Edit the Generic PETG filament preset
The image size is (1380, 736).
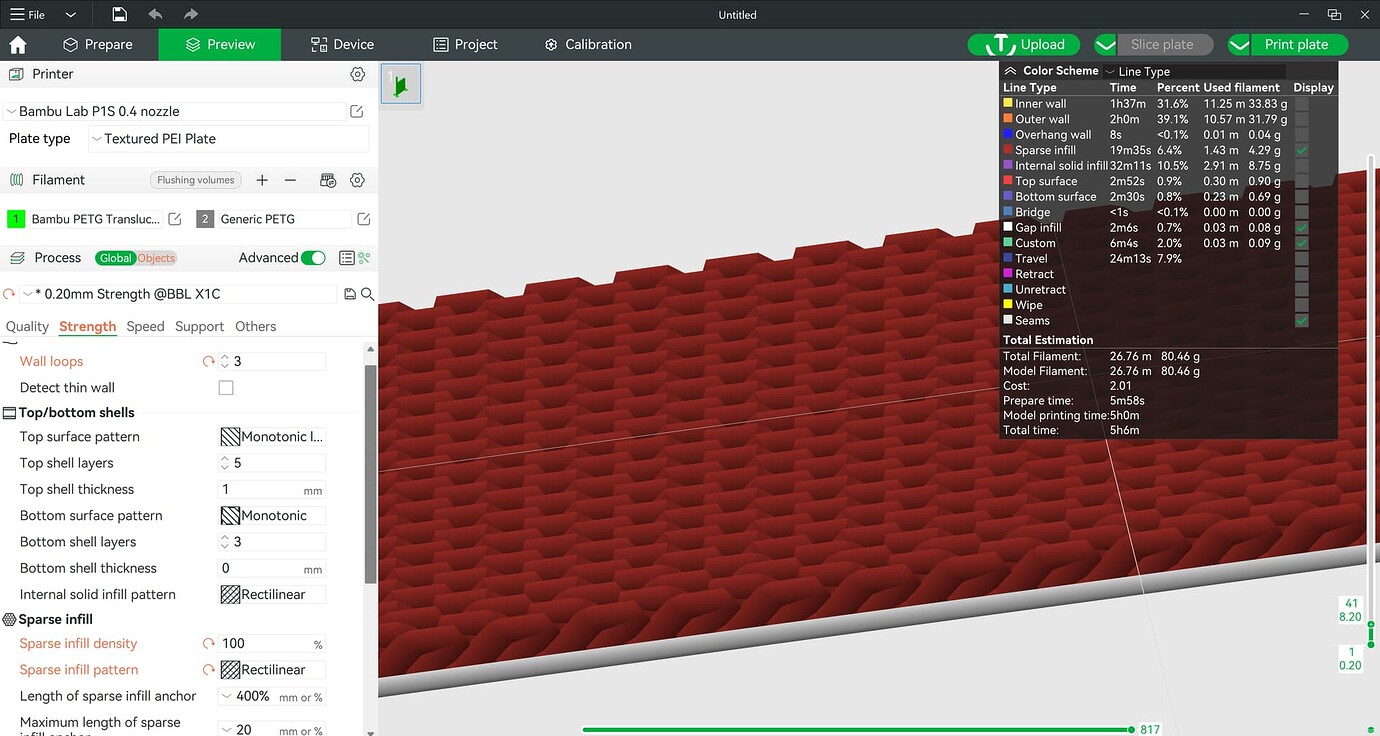(x=364, y=219)
